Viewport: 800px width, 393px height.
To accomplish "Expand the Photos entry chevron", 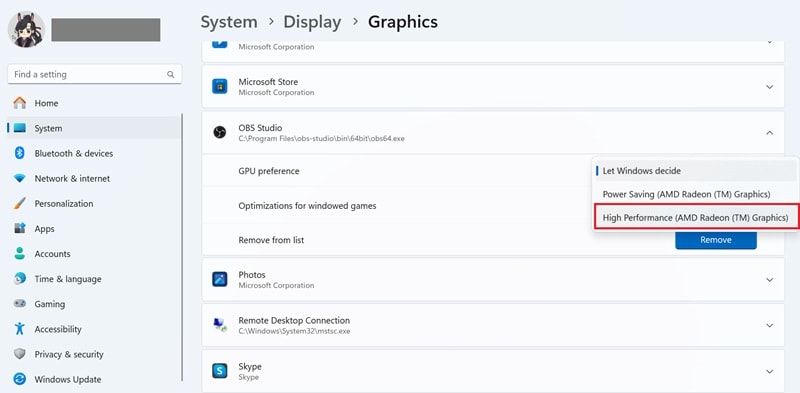I will coord(769,280).
